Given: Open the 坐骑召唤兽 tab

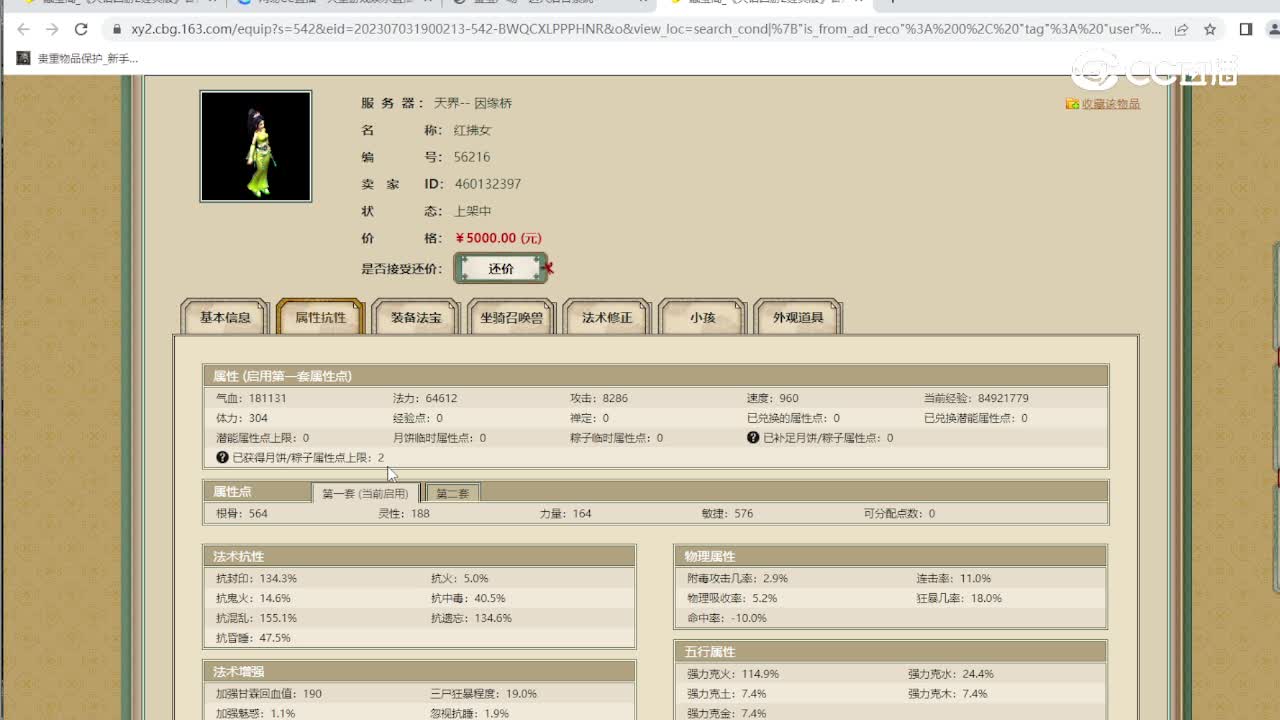Looking at the screenshot, I should click(x=511, y=317).
